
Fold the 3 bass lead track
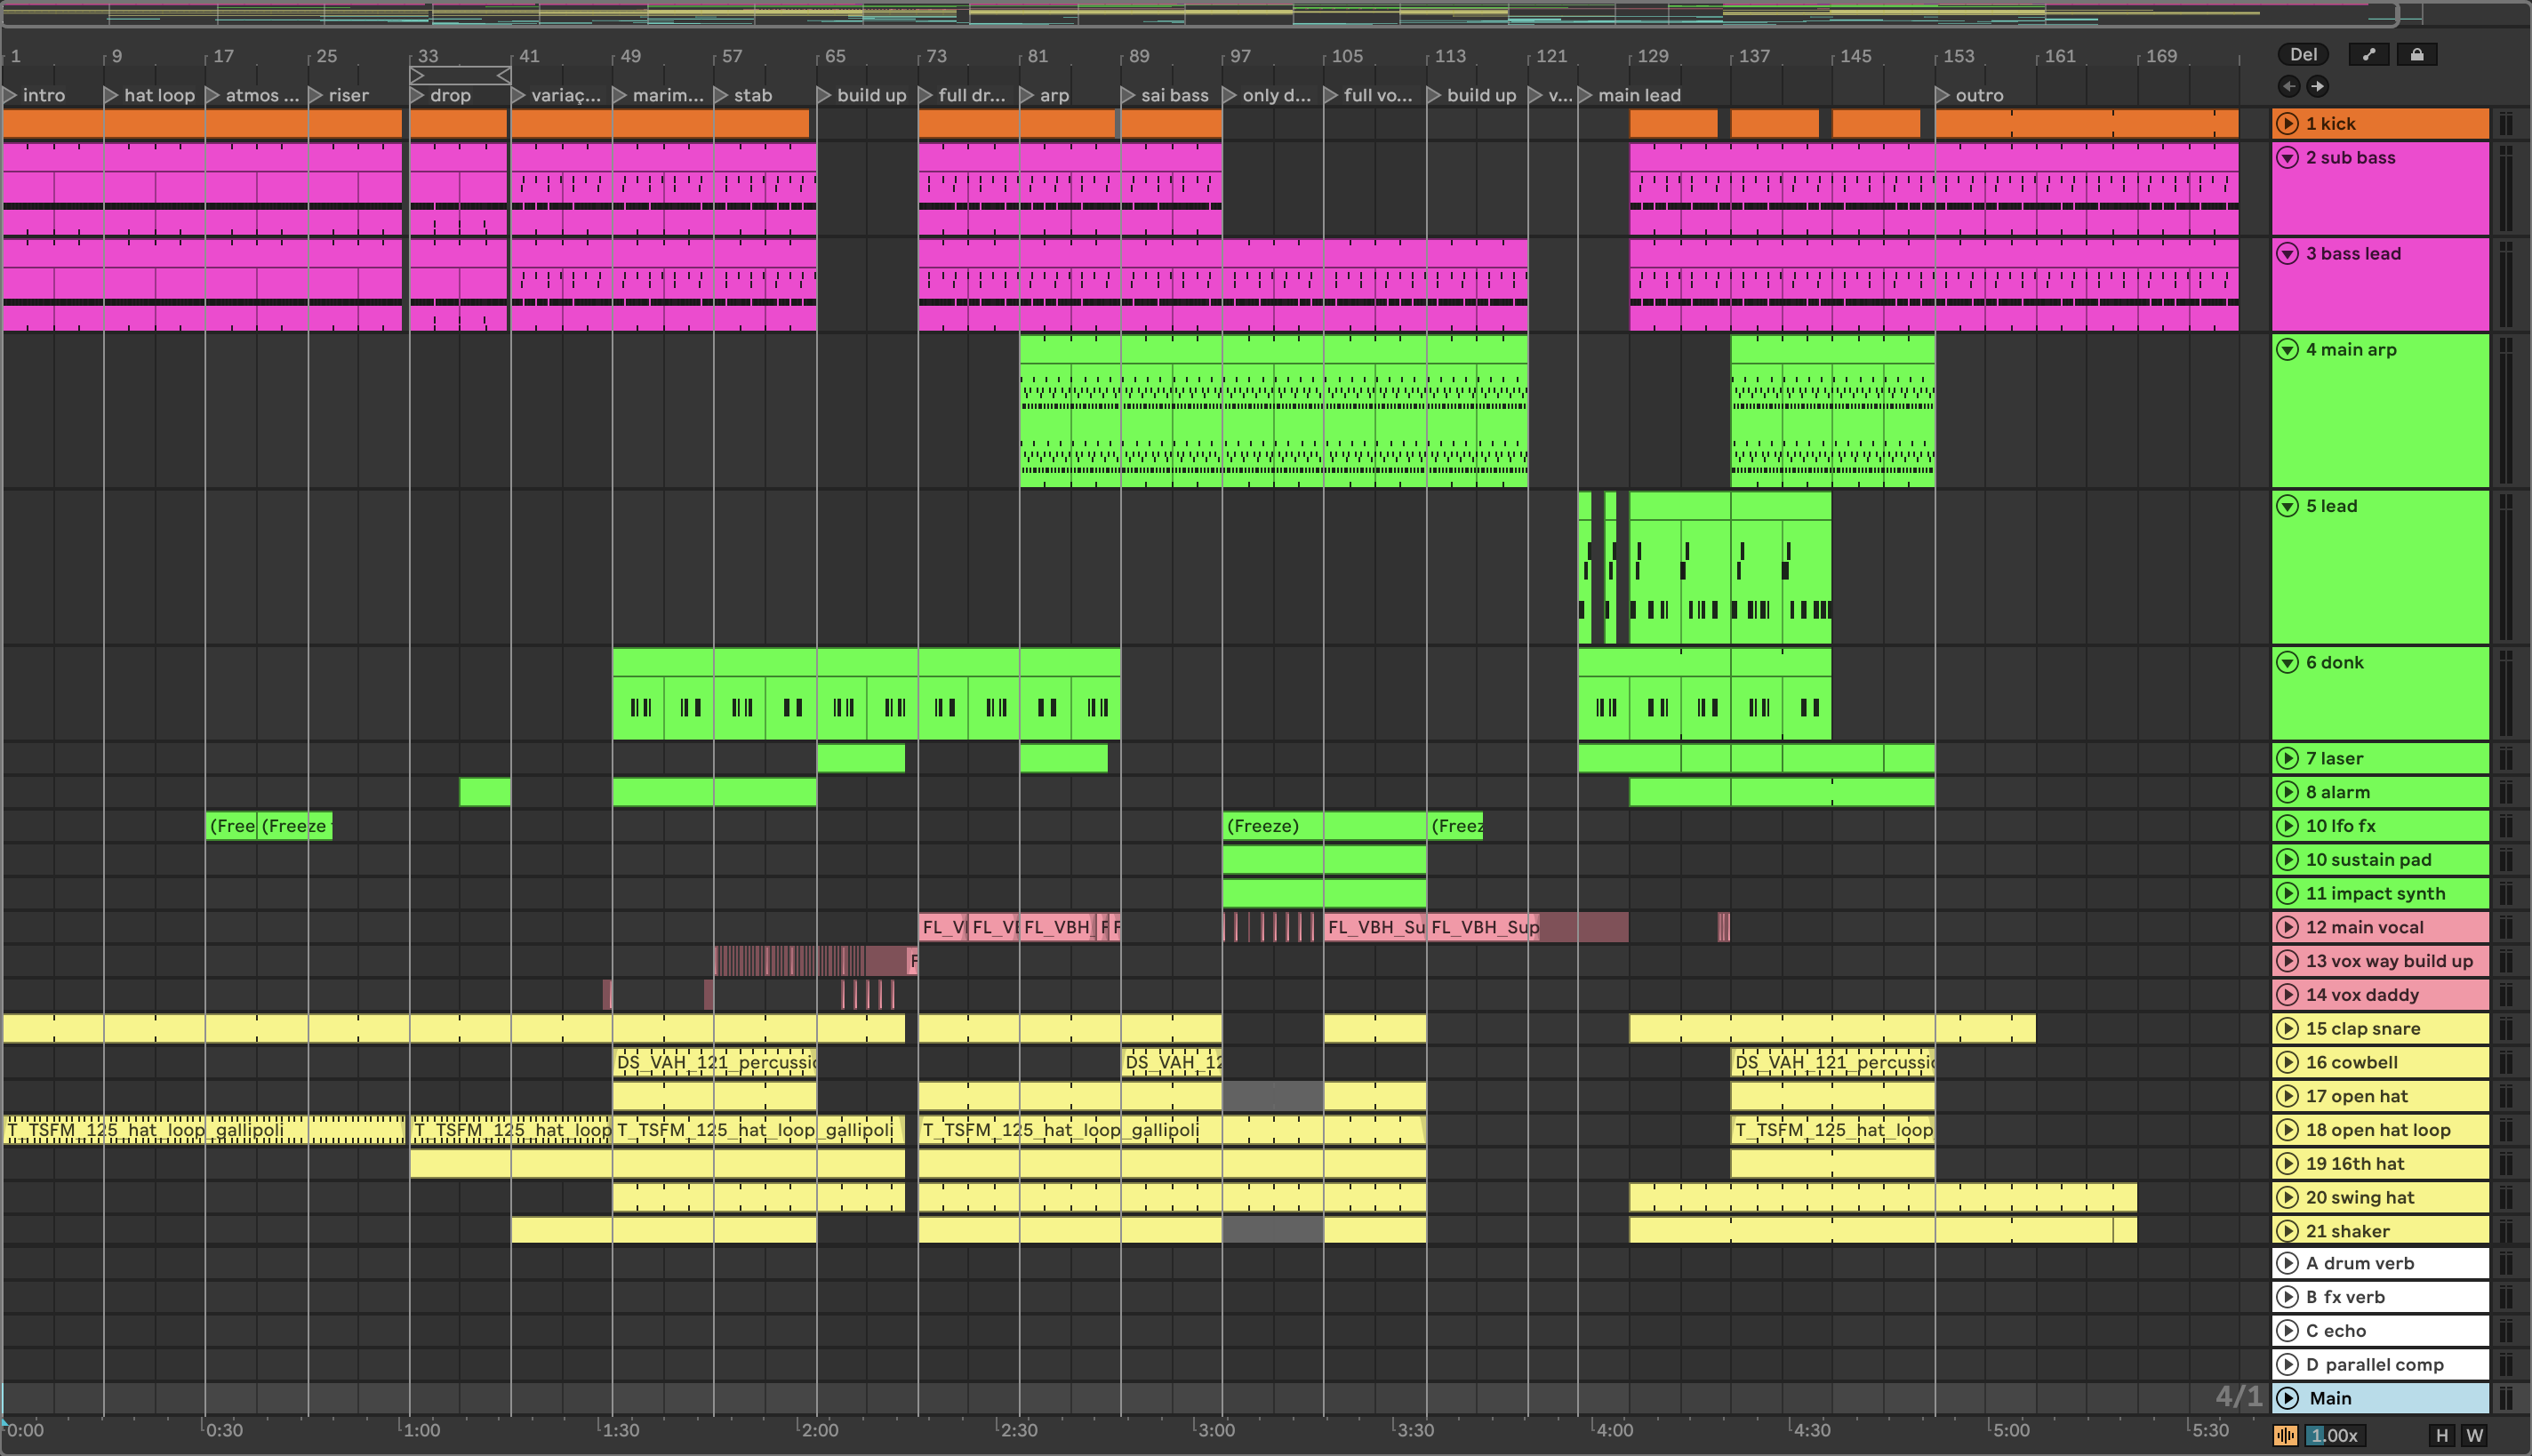point(2287,254)
